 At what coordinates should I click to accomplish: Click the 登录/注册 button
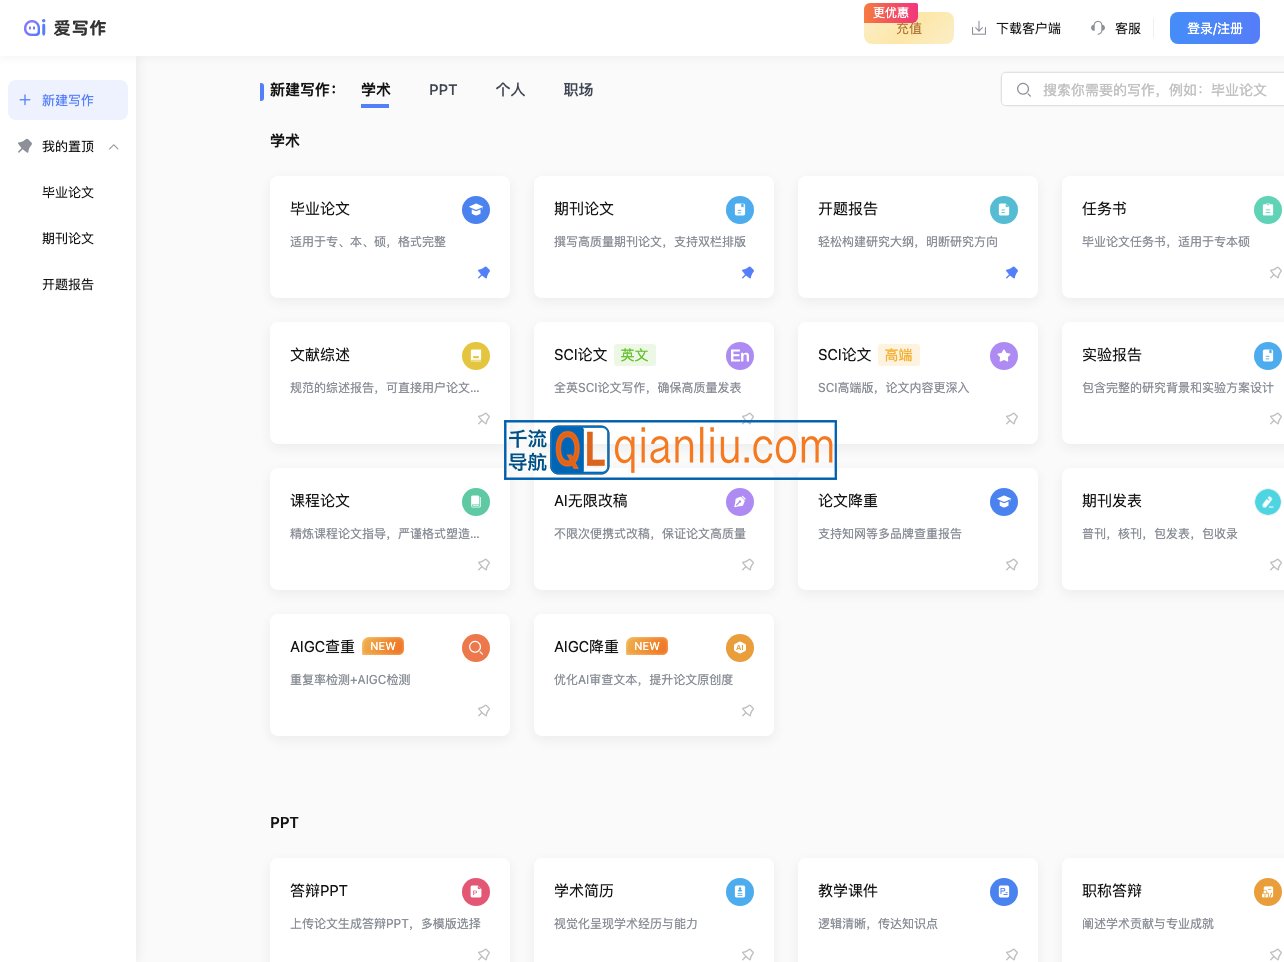pos(1214,28)
